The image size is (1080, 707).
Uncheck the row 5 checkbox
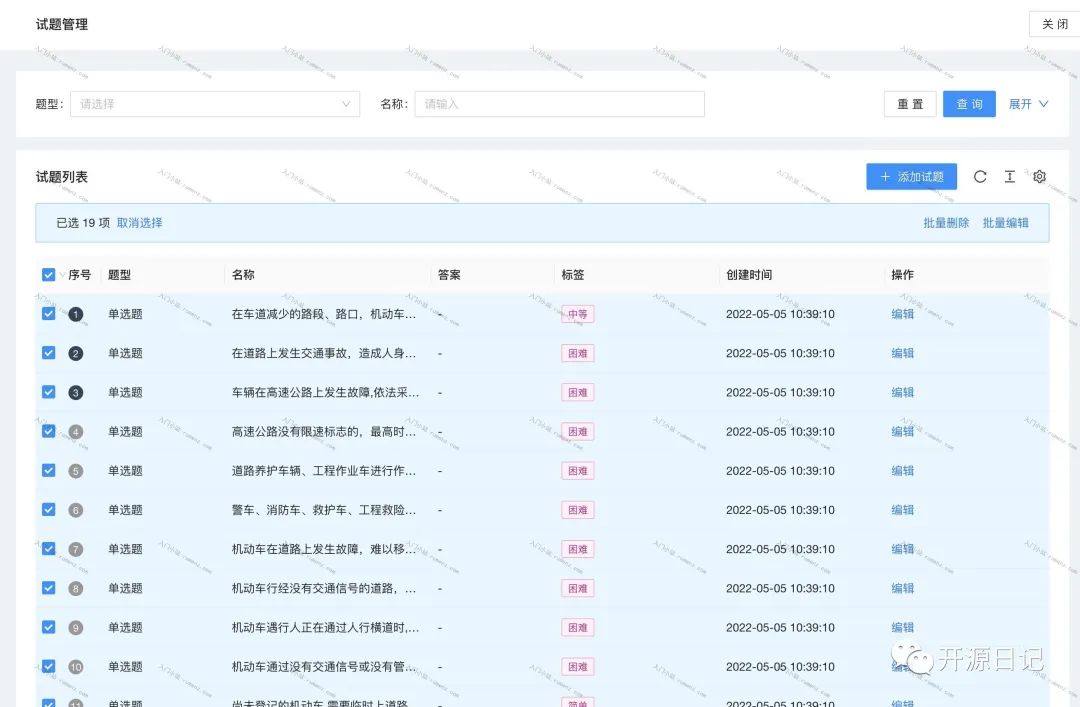click(48, 471)
